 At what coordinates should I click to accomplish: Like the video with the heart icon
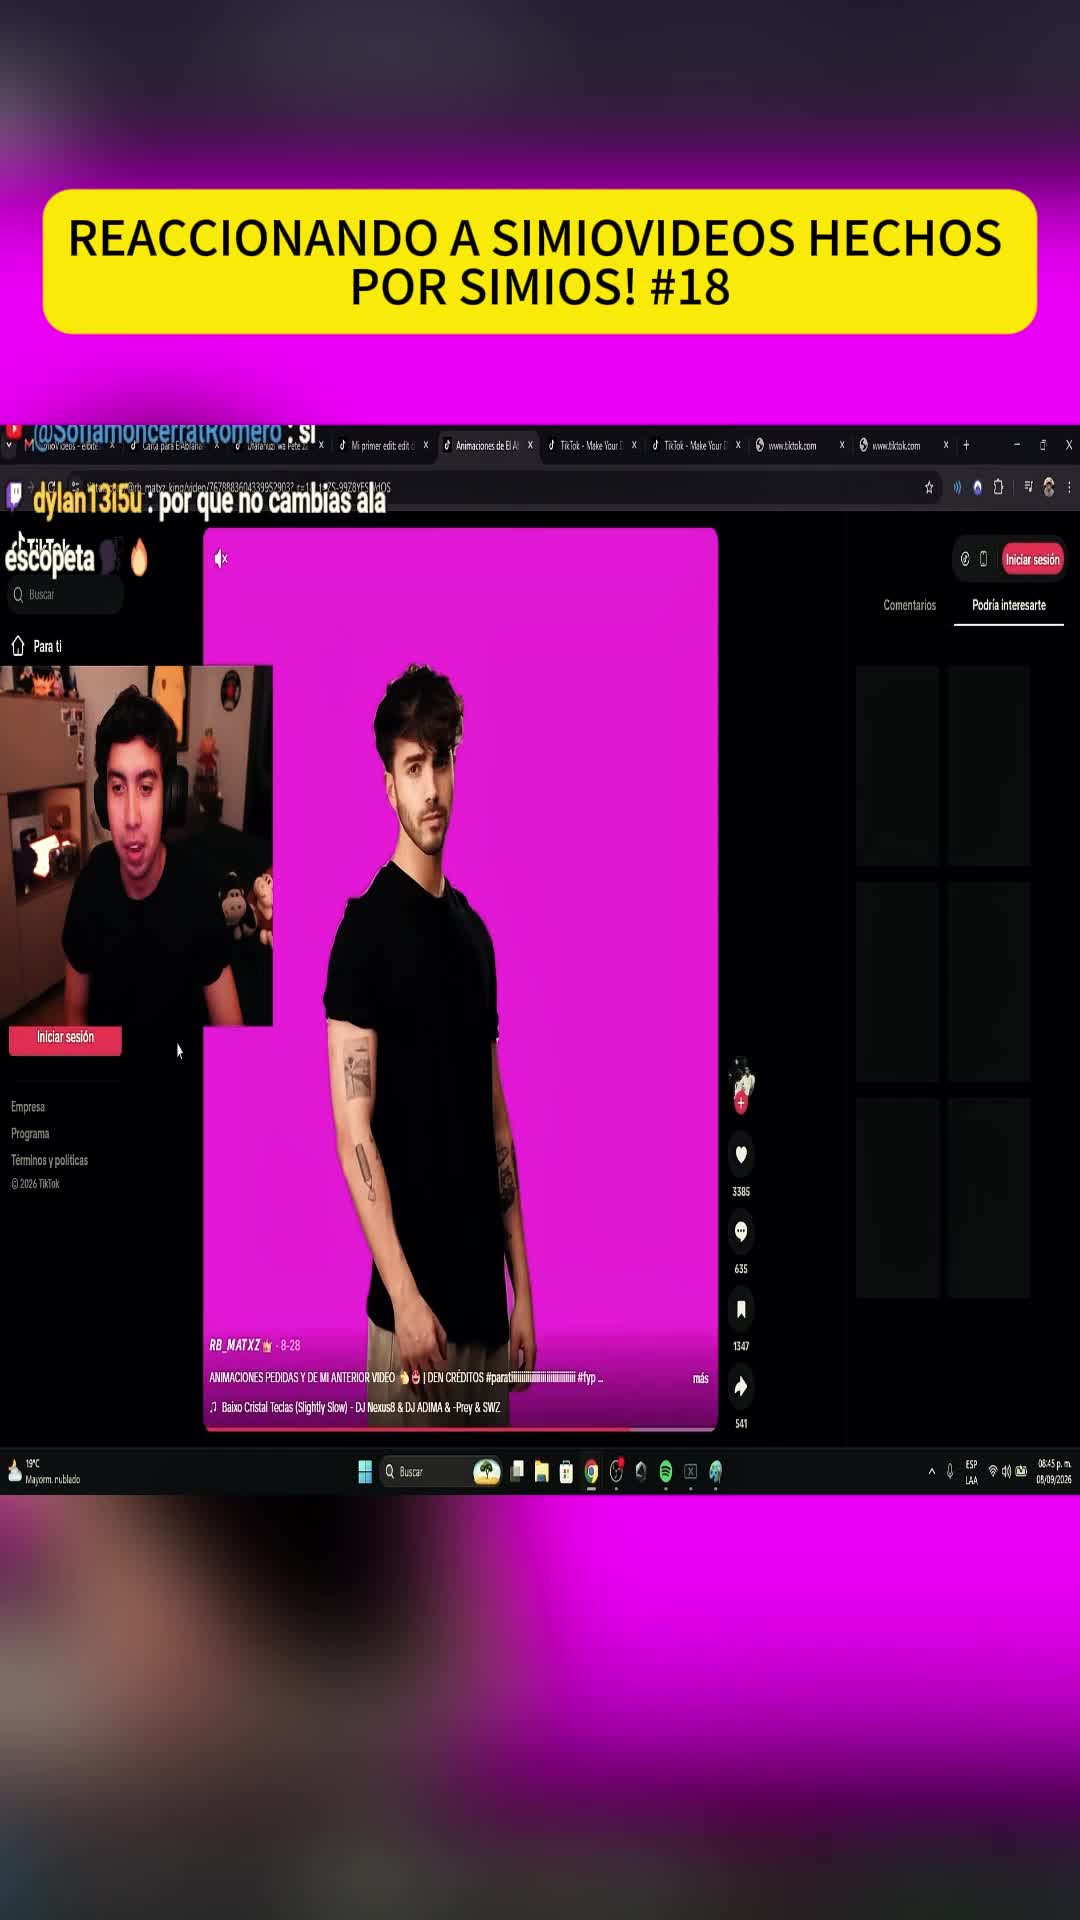741,1155
